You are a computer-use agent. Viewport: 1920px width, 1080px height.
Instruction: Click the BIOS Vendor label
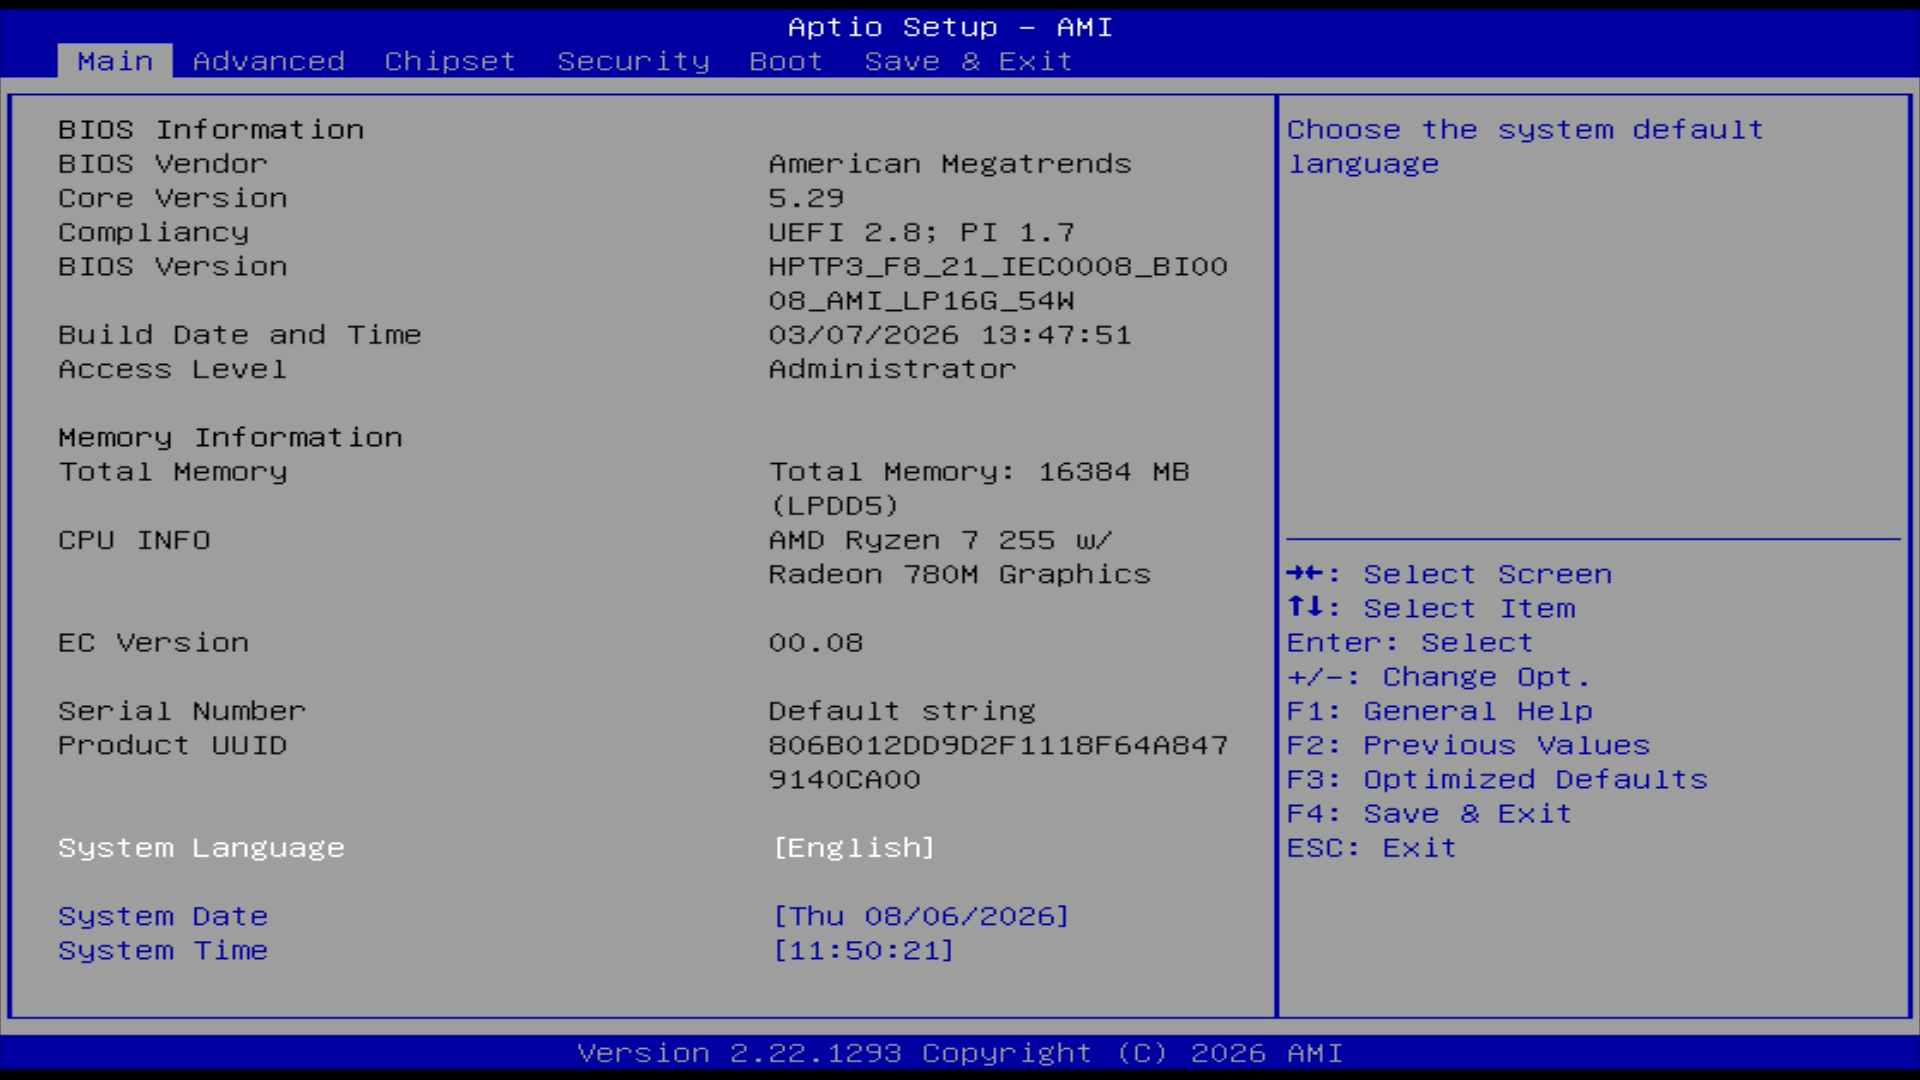[163, 164]
